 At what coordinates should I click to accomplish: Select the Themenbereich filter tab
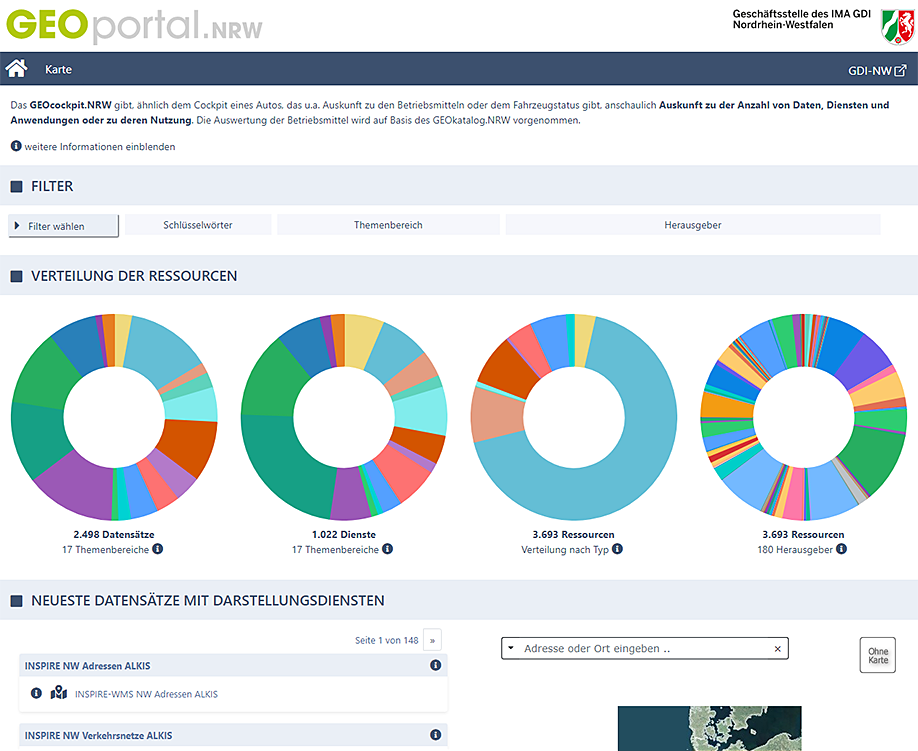[x=388, y=225]
